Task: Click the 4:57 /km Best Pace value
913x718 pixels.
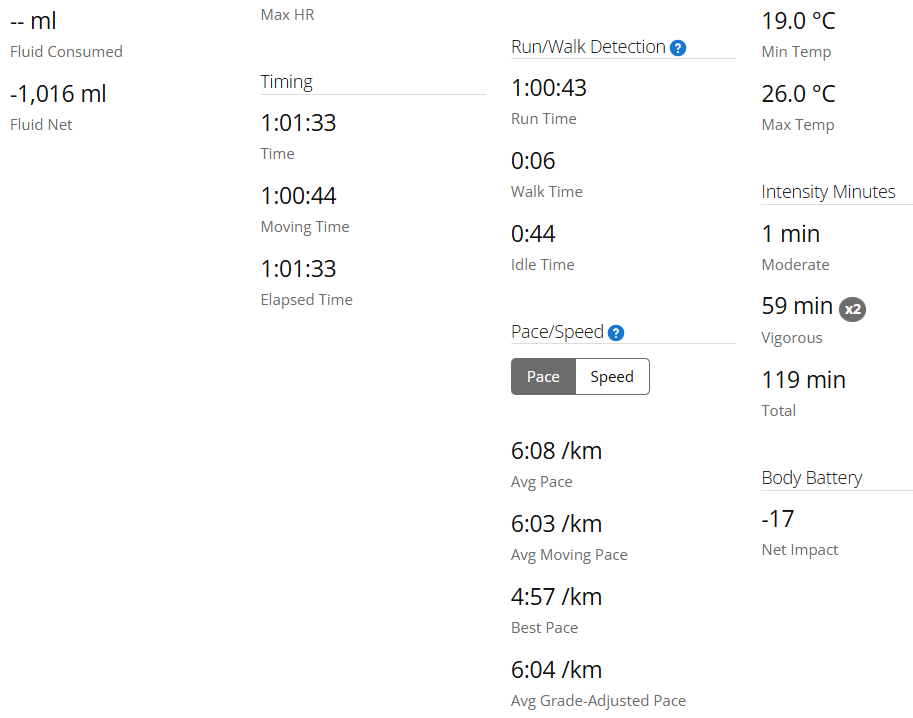Action: pos(557,597)
